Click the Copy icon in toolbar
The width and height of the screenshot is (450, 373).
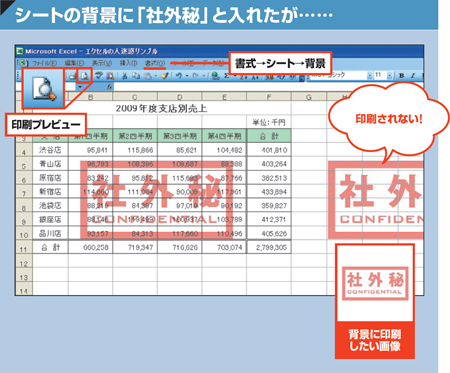pyautogui.click(x=136, y=76)
